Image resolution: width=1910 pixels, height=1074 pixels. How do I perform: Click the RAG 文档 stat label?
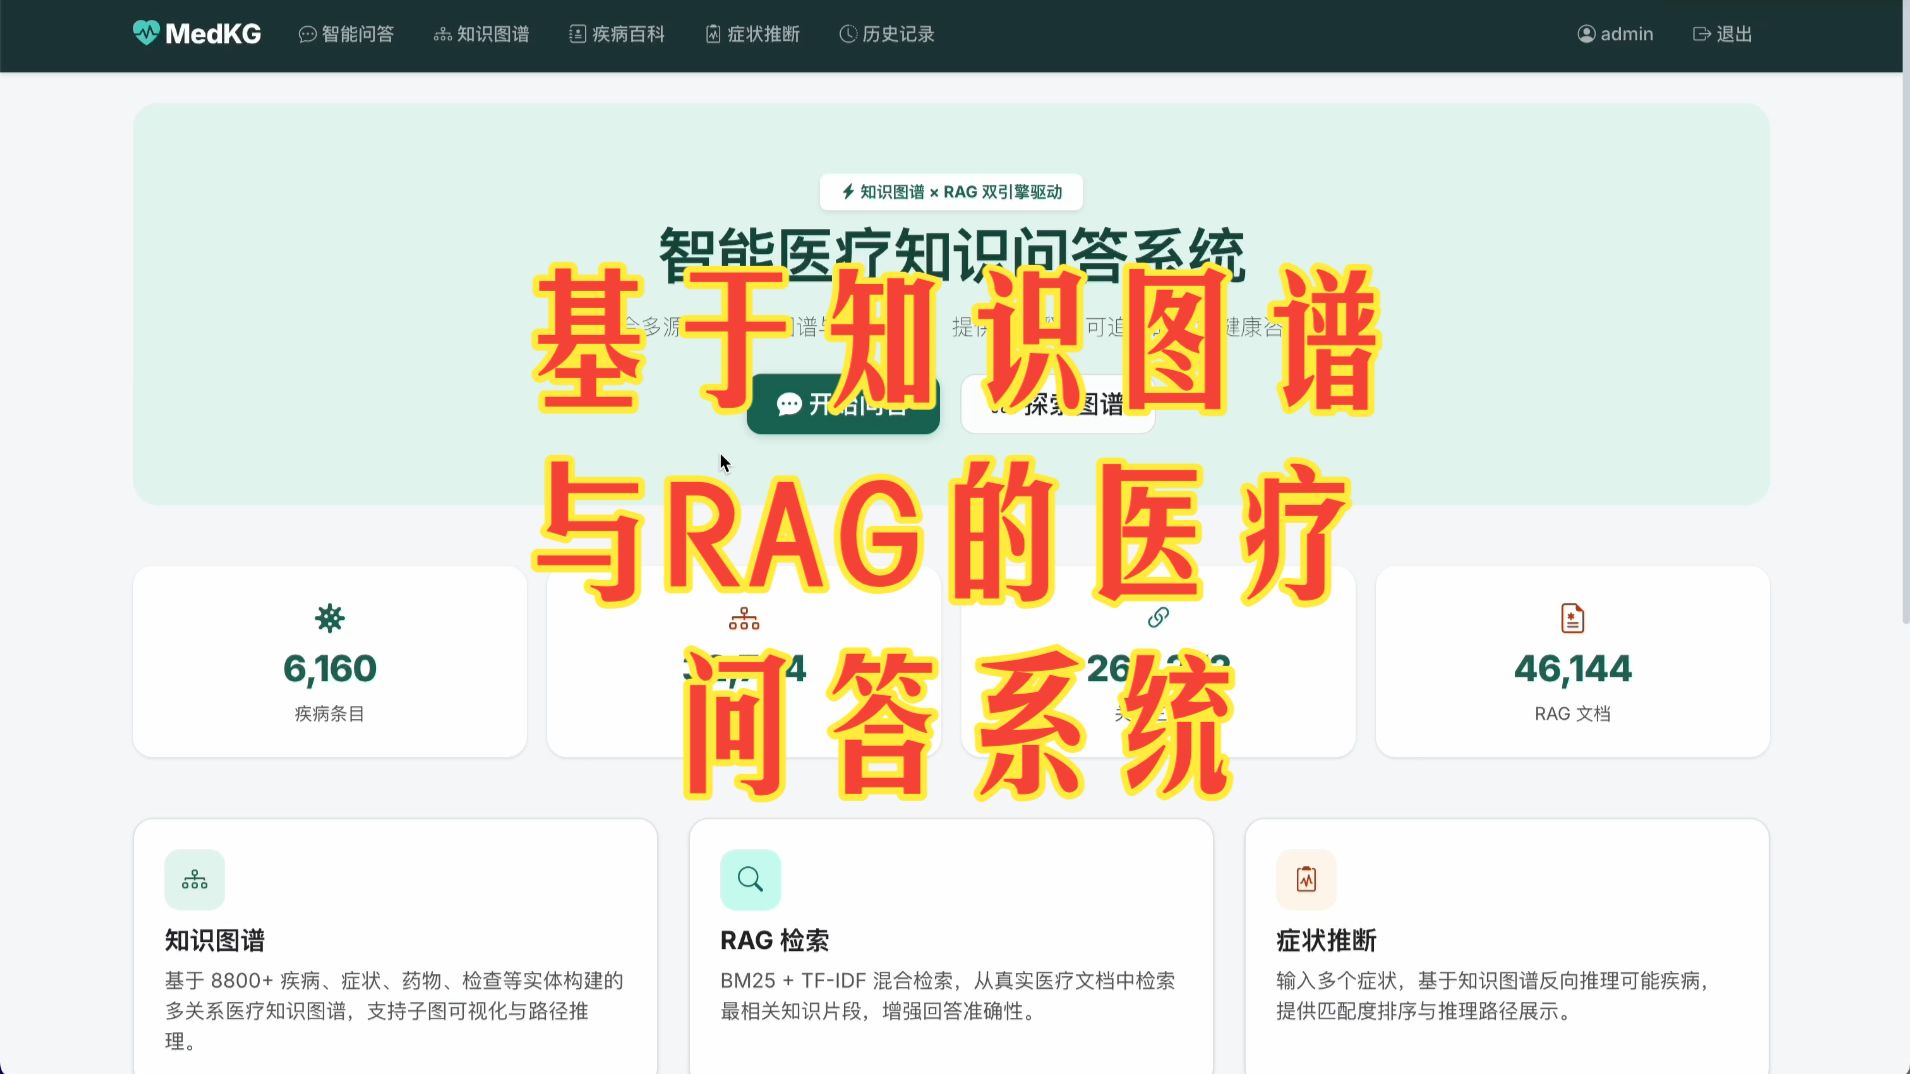1572,714
